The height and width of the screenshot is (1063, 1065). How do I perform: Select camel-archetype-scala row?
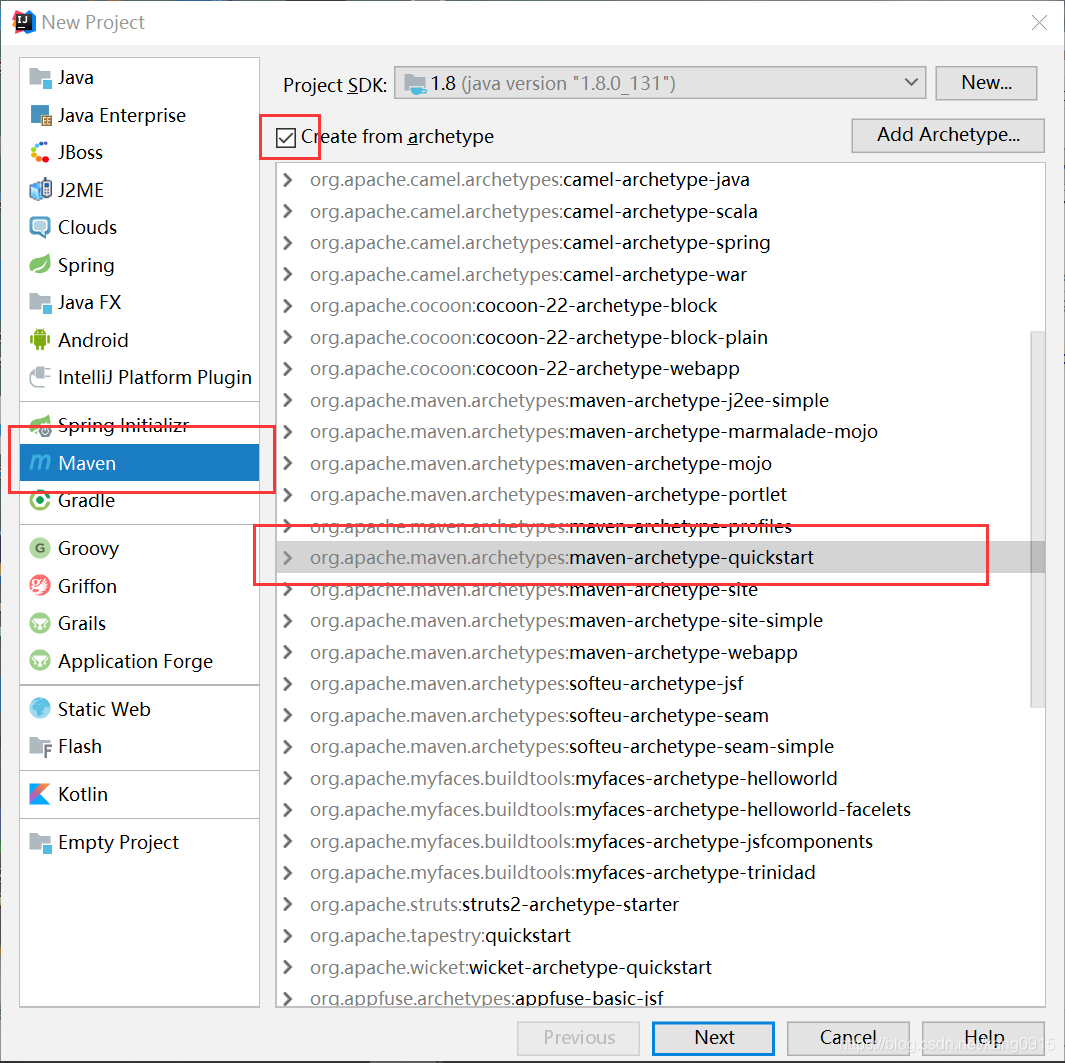coord(660,212)
